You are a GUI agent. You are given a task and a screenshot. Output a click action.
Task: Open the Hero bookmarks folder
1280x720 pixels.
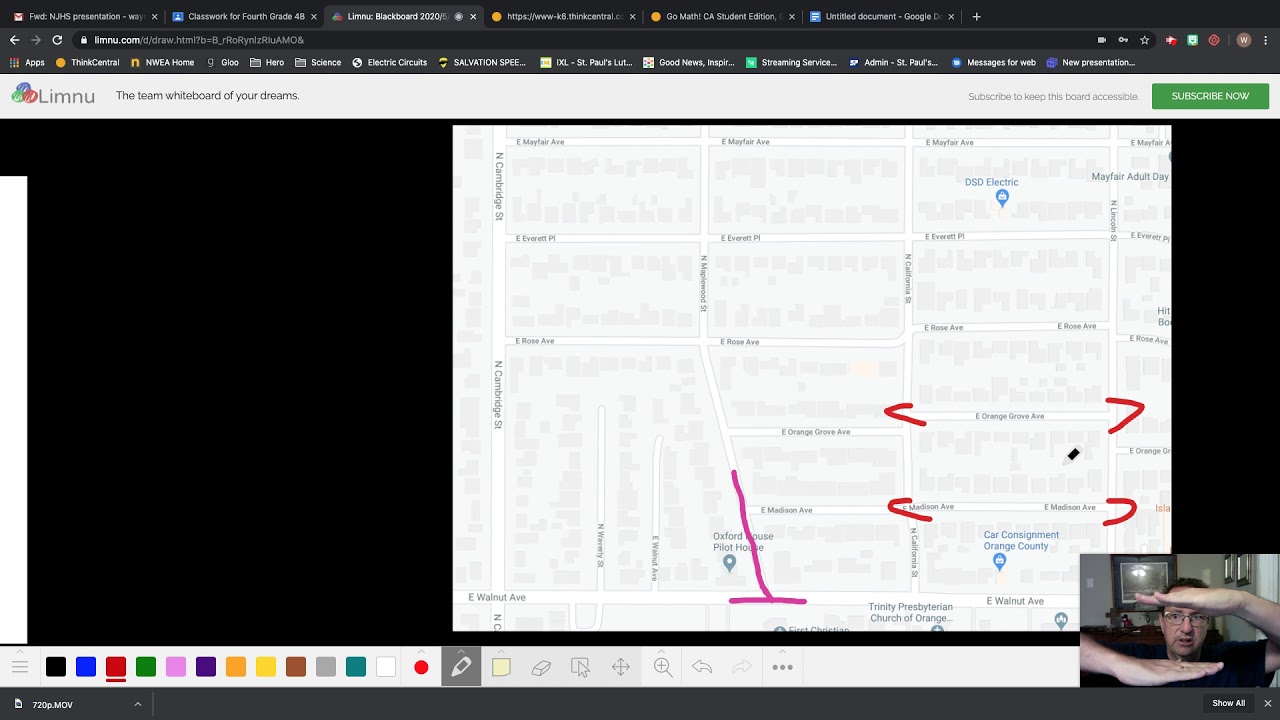click(x=267, y=62)
